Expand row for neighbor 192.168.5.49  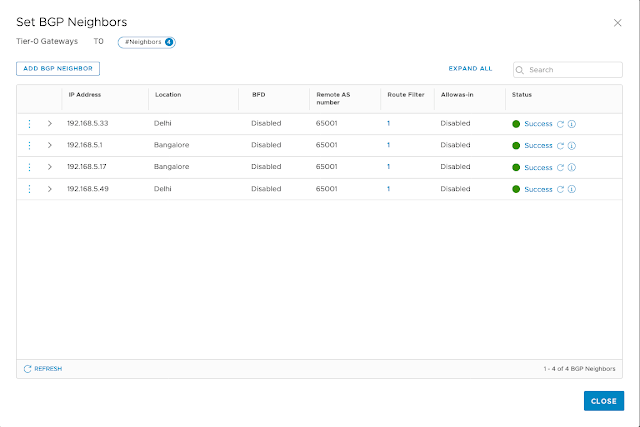pos(49,189)
